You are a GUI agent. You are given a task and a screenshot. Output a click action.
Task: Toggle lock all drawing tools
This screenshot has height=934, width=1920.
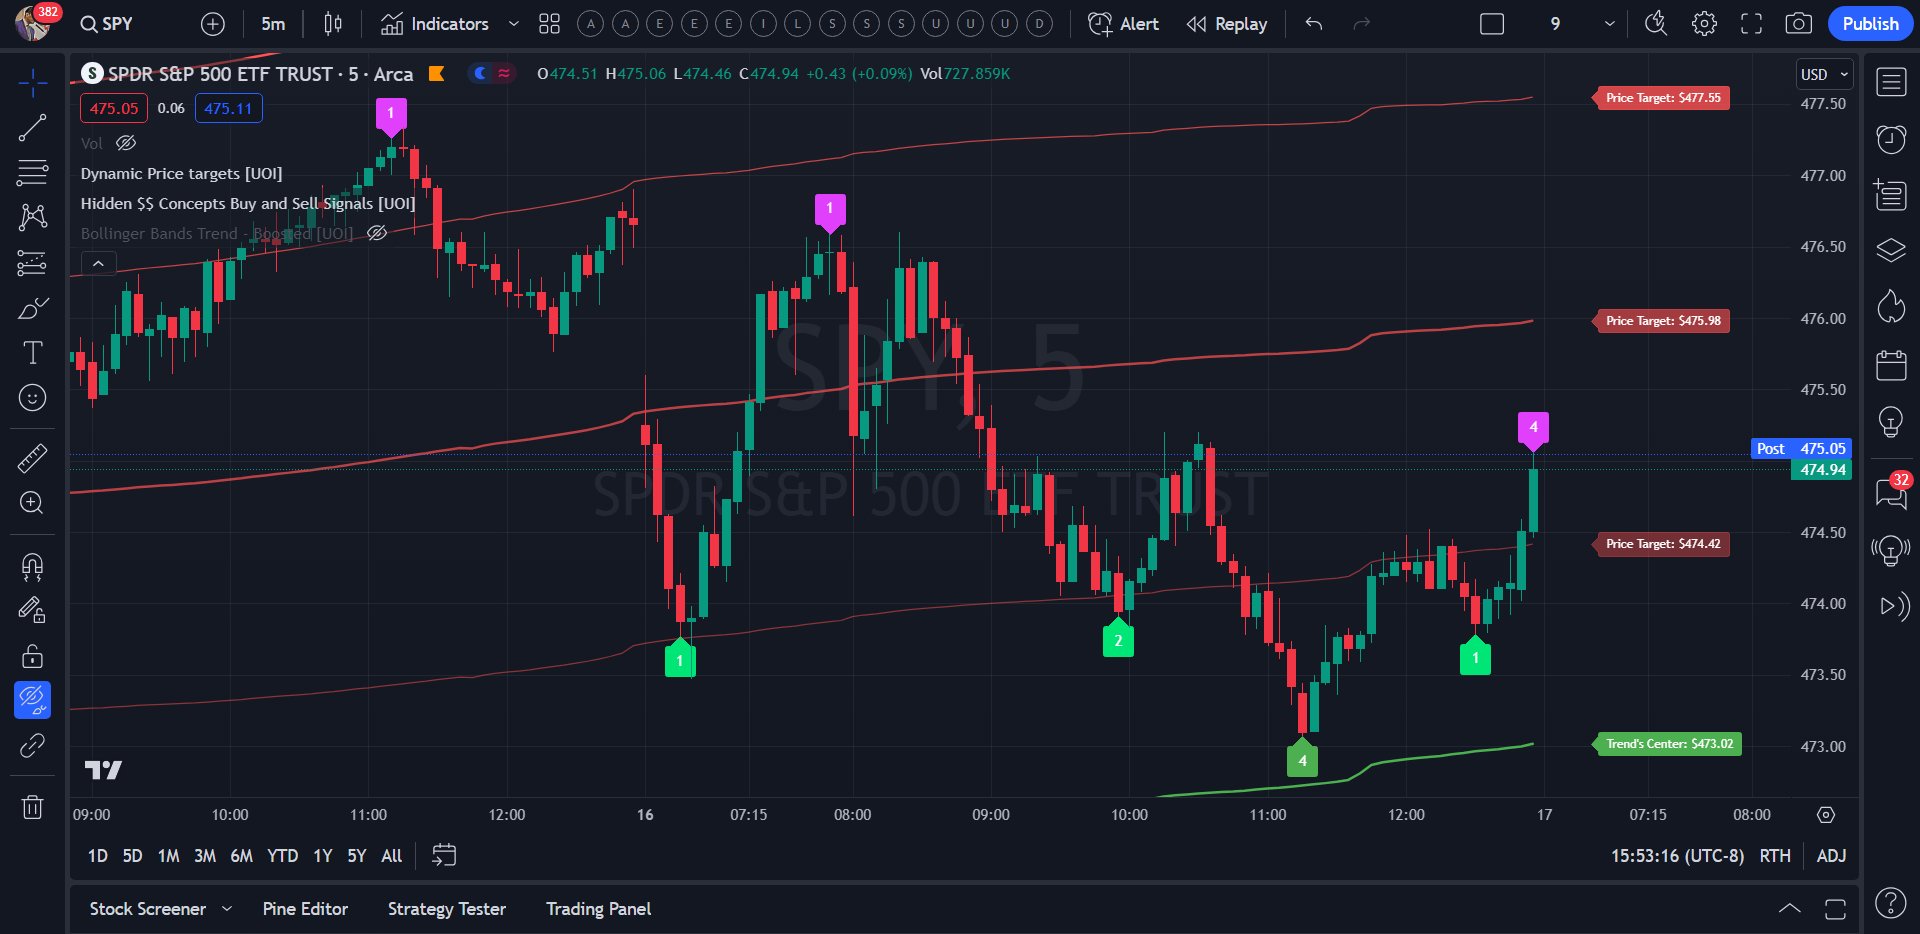tap(32, 656)
